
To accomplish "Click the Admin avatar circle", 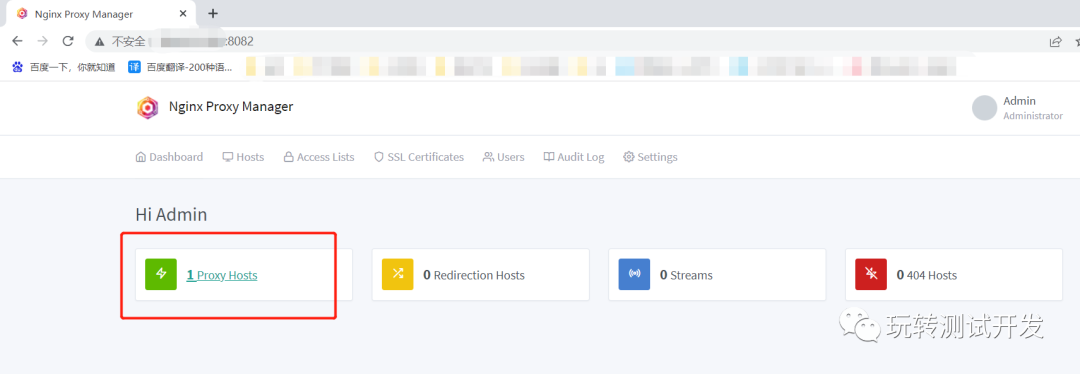I will (x=984, y=108).
